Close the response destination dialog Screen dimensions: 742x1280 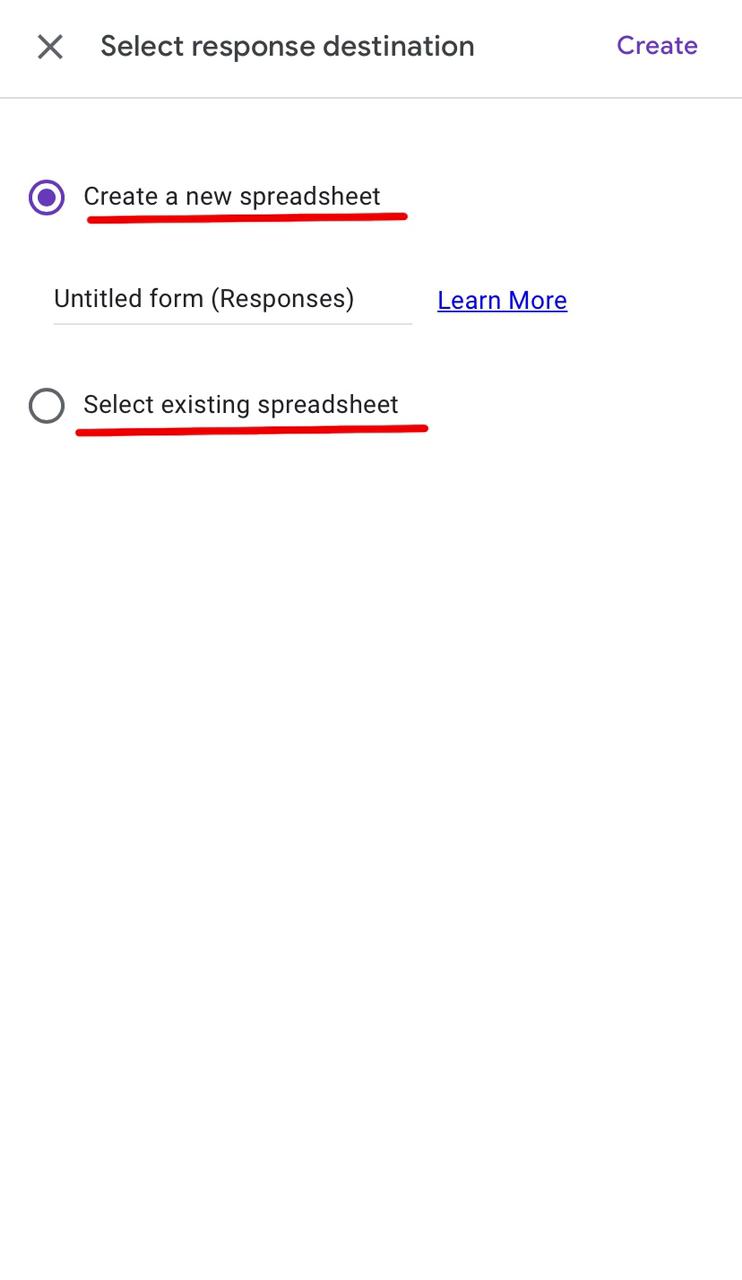pos(50,47)
